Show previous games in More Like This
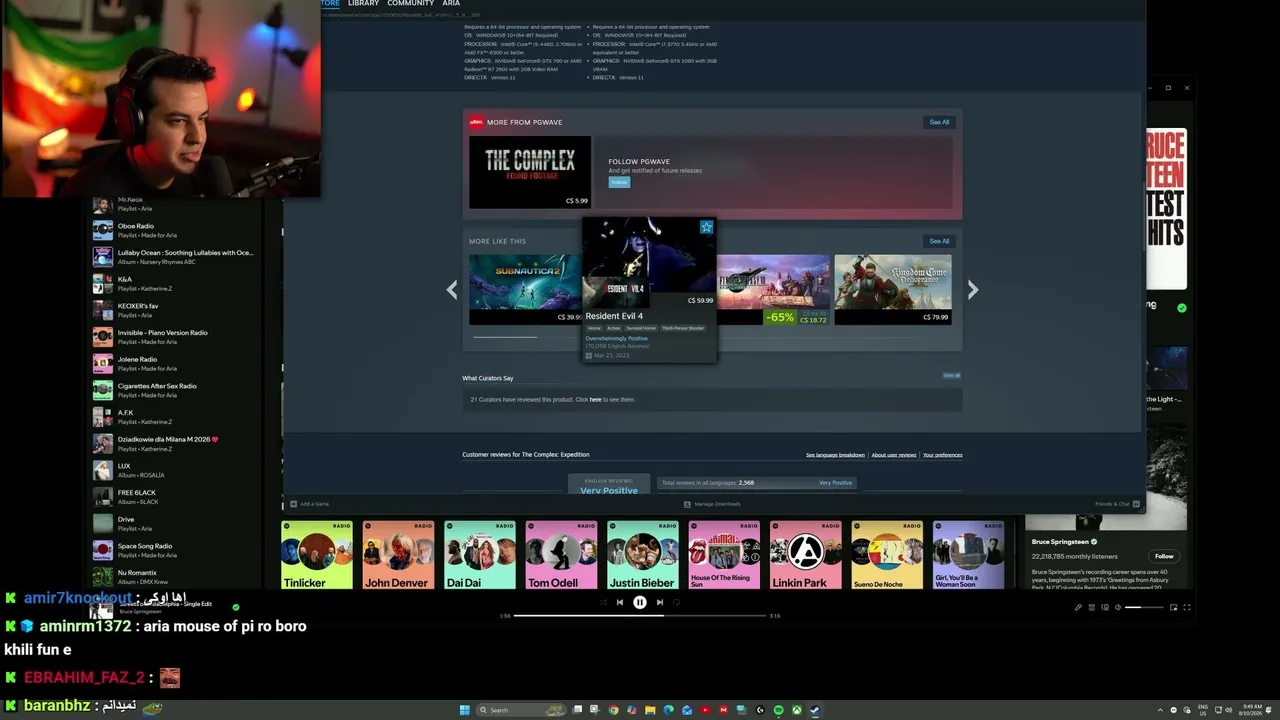The image size is (1280, 720). tap(452, 290)
